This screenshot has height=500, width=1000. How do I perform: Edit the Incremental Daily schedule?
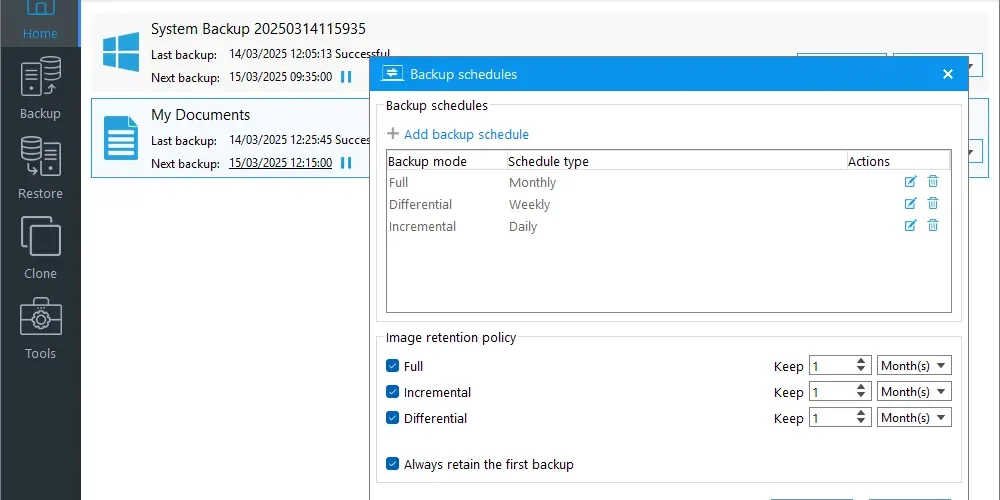click(910, 225)
